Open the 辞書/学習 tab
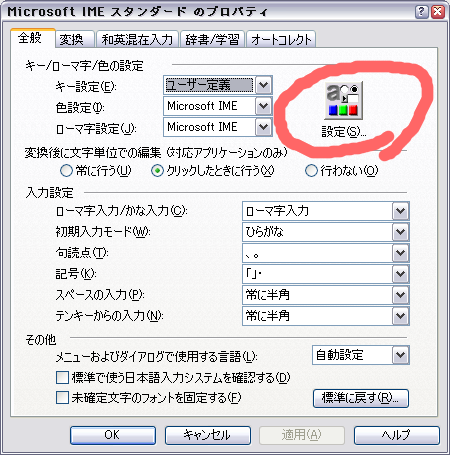The width and height of the screenshot is (450, 455). [212, 40]
